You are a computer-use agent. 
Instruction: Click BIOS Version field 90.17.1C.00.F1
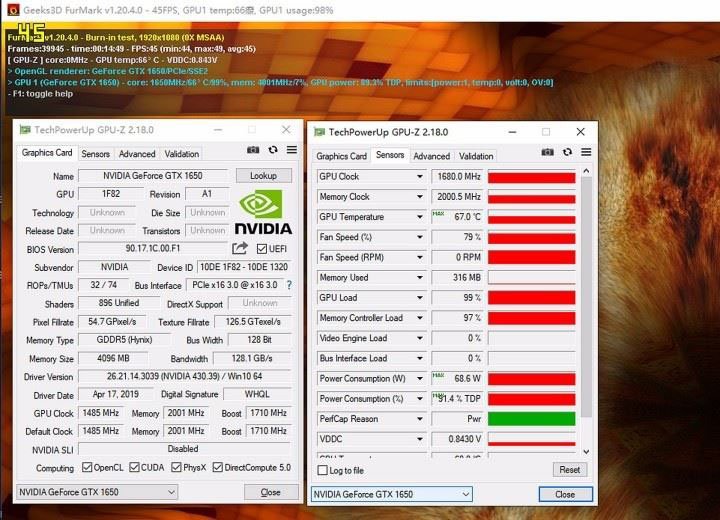click(x=153, y=249)
